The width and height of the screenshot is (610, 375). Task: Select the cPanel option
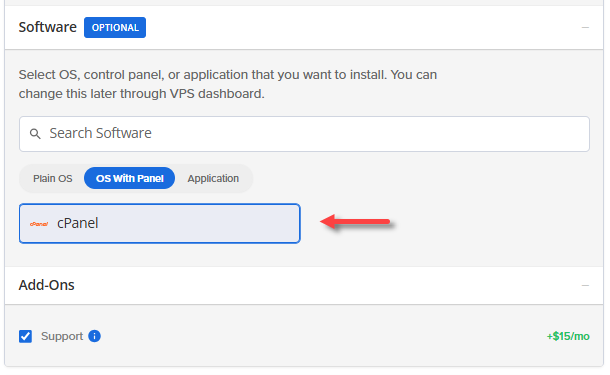(x=160, y=224)
